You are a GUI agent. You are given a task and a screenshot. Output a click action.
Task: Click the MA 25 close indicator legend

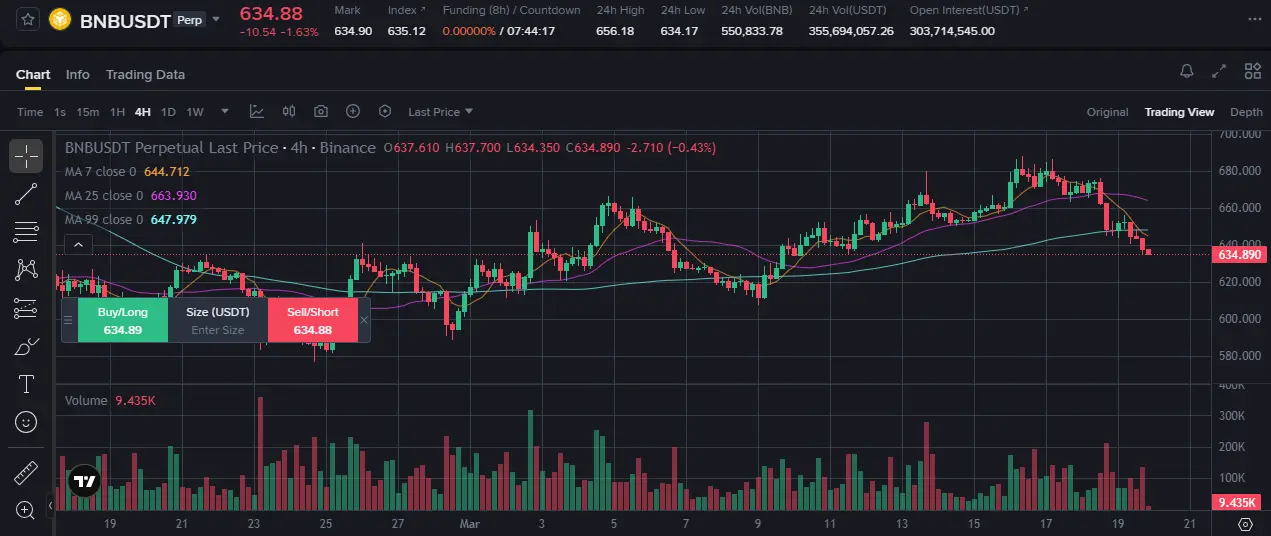point(130,196)
